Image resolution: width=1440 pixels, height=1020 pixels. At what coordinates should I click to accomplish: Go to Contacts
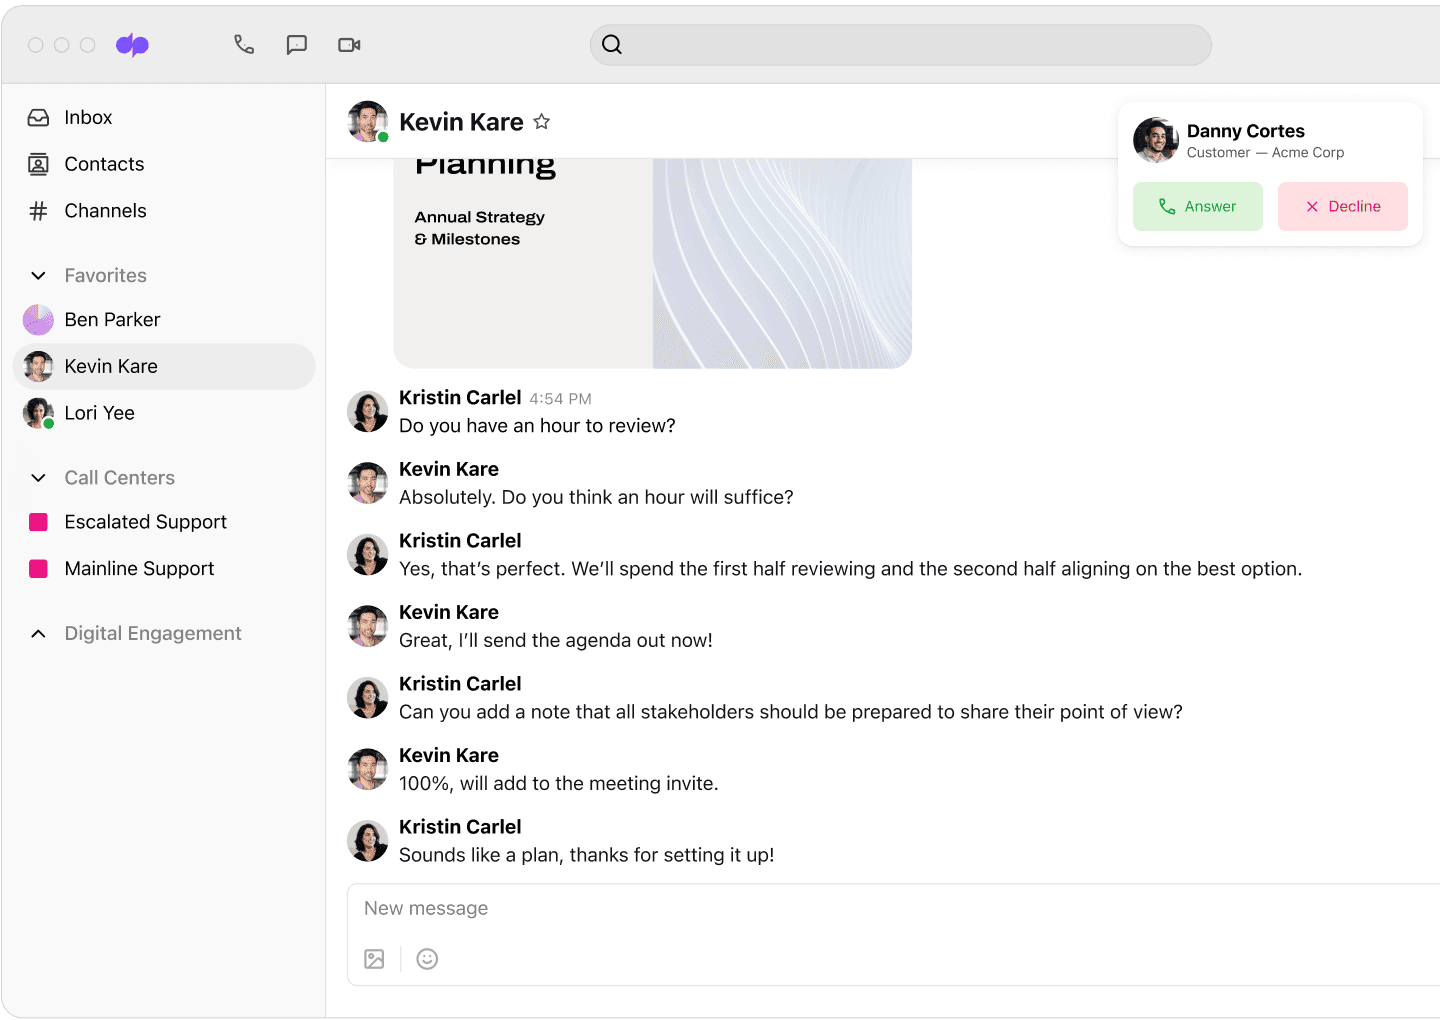(104, 164)
